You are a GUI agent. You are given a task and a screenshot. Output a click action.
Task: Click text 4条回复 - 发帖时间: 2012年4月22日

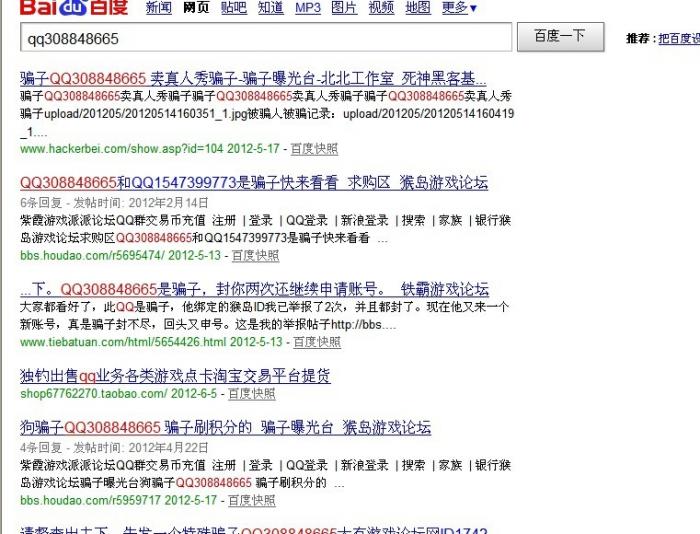click(114, 447)
